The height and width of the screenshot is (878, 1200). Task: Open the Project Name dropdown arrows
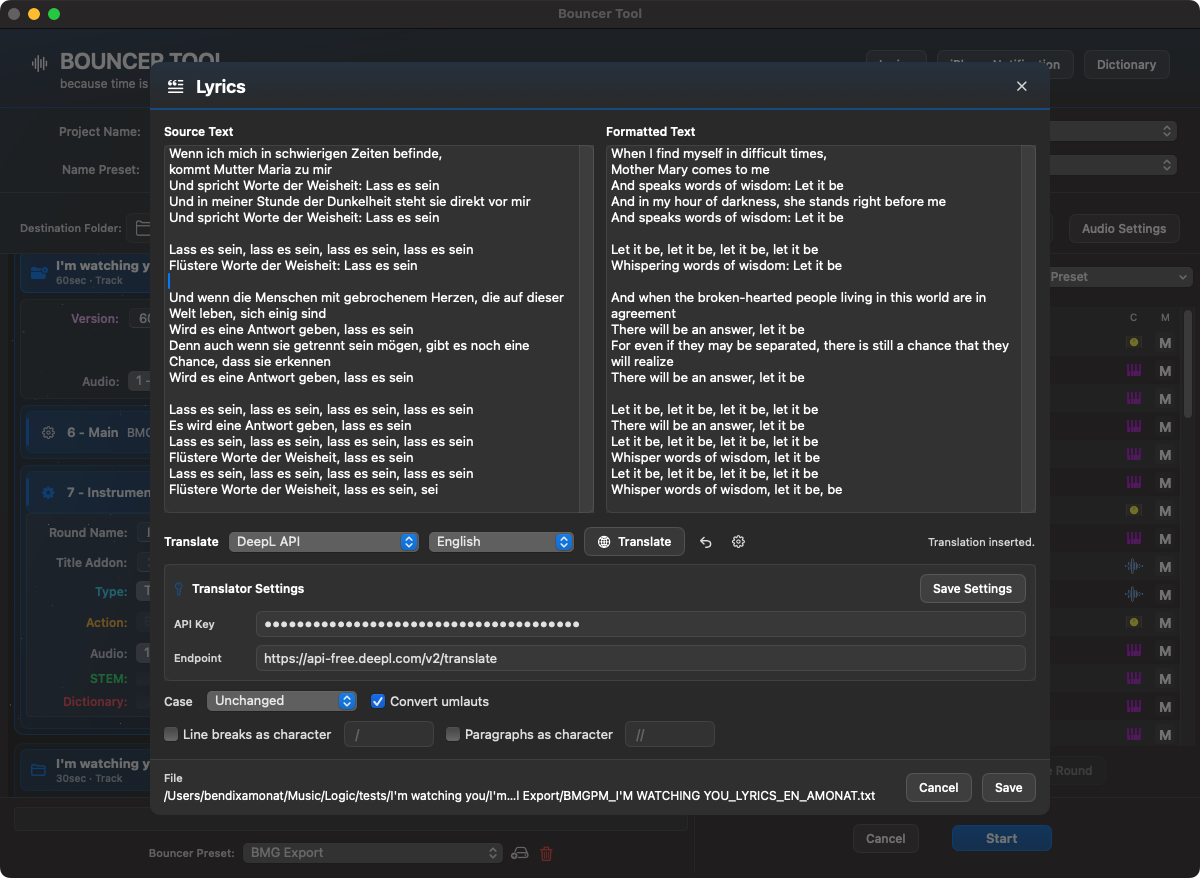[1168, 131]
